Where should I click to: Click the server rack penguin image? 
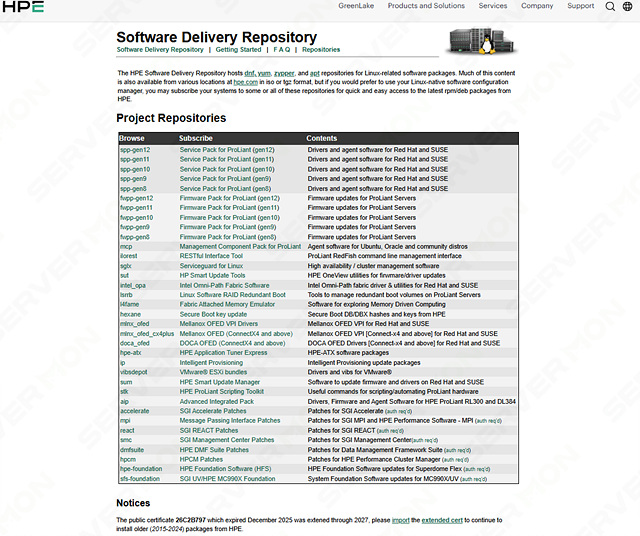pos(481,41)
